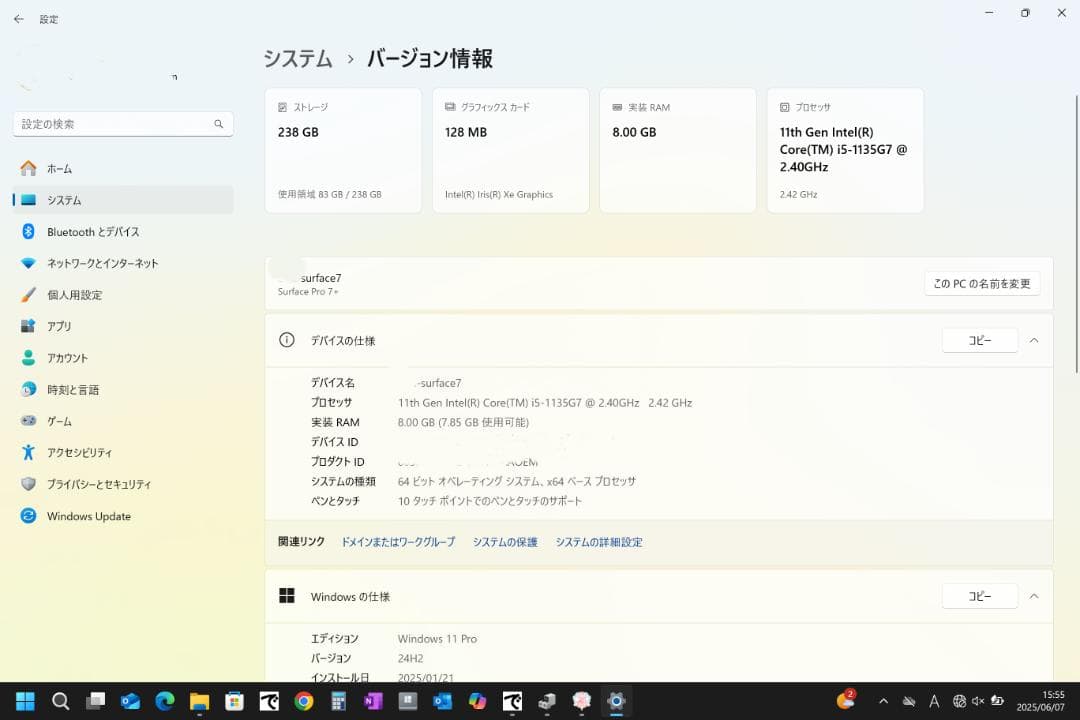Click 使用領域 83 GB / 238 GB text
Screen dimensions: 1080x720
tap(329, 194)
